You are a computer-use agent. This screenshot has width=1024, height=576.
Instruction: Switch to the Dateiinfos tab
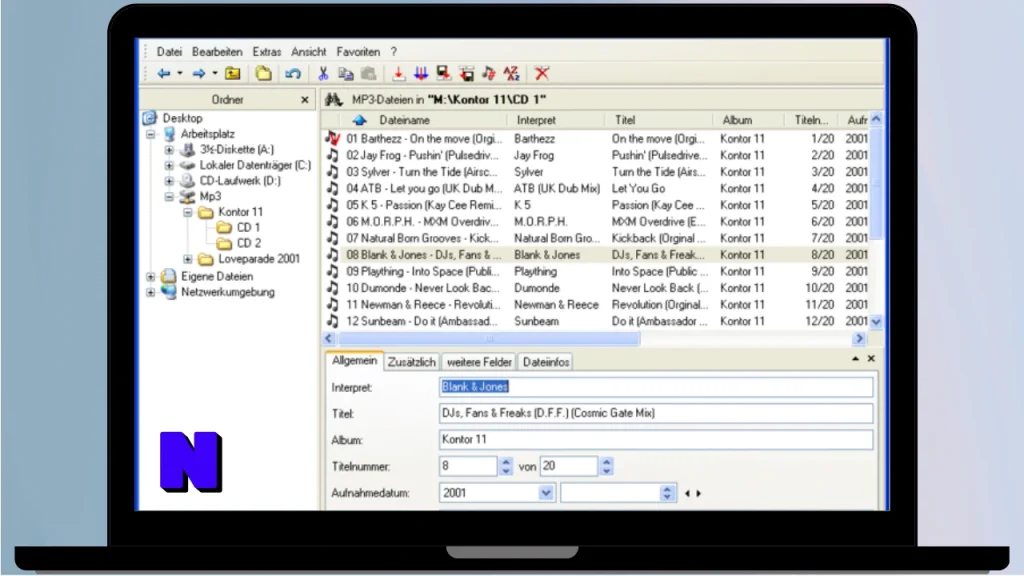pos(546,362)
